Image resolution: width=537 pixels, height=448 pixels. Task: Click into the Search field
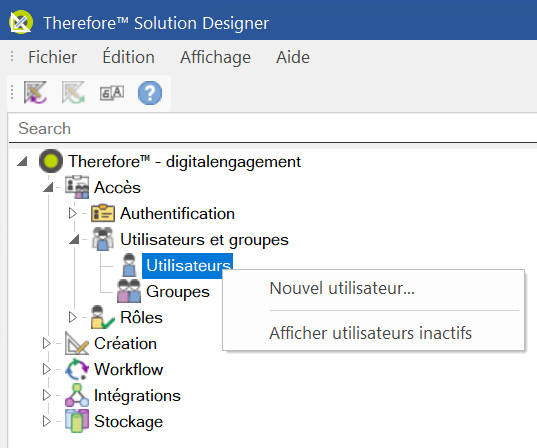pos(273,128)
